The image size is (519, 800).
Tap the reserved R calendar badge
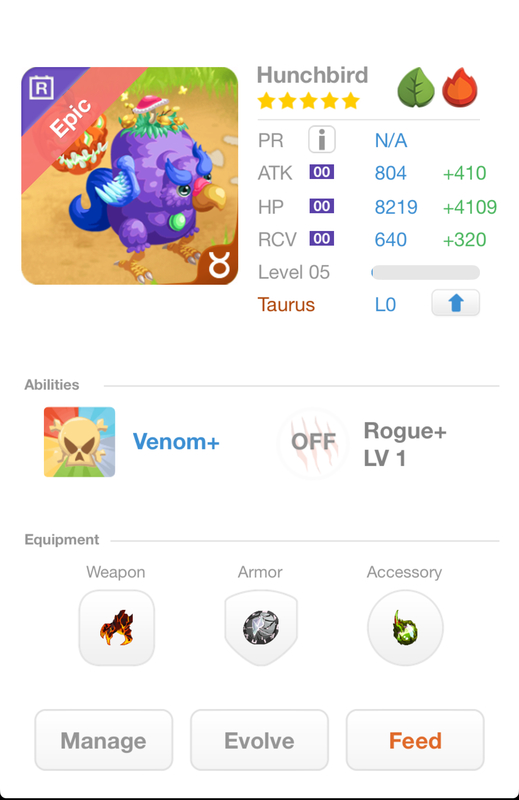(41, 88)
